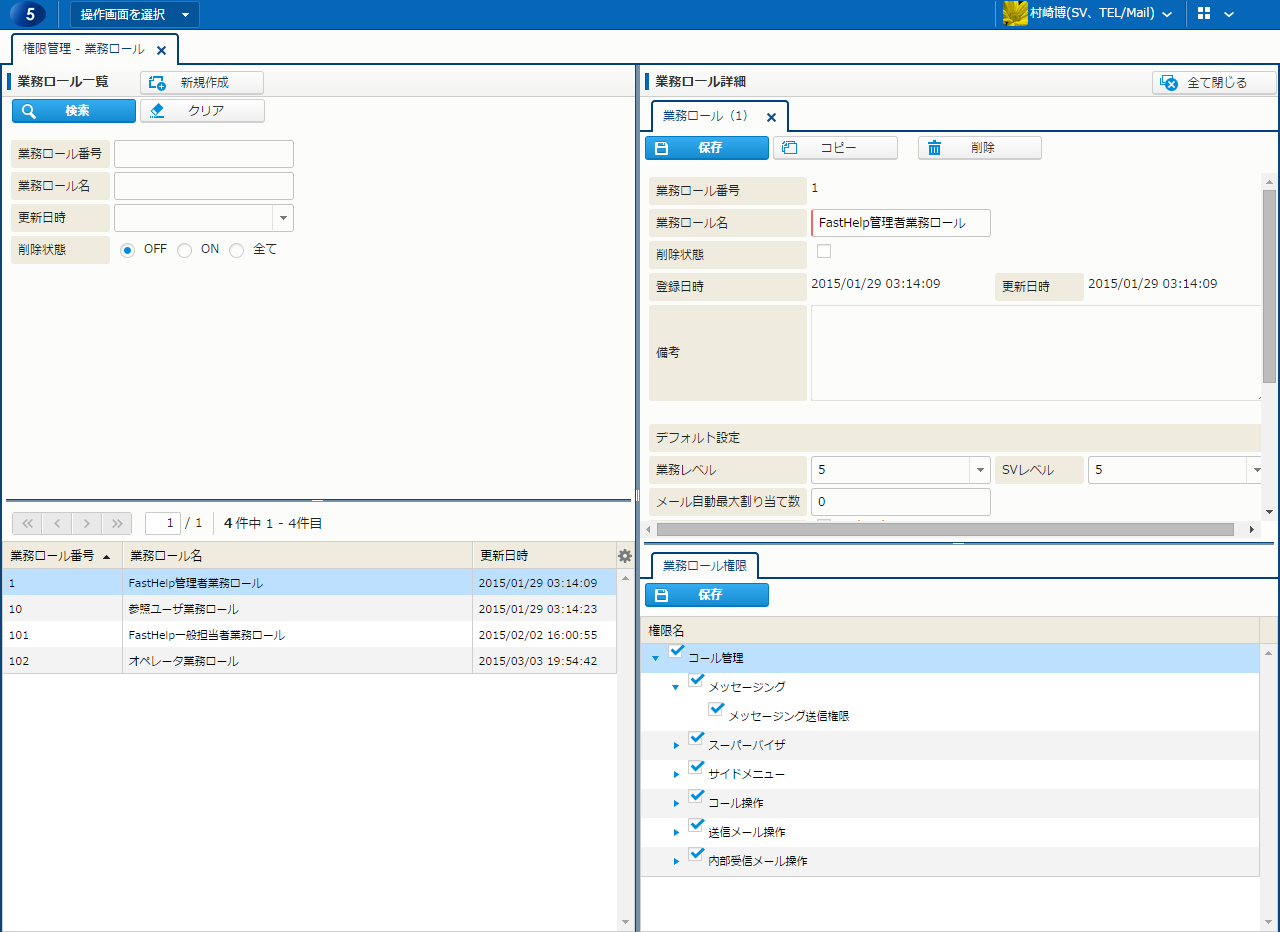Click the コピー button in role detail
Screen dimensions: 1280x932
[x=835, y=148]
